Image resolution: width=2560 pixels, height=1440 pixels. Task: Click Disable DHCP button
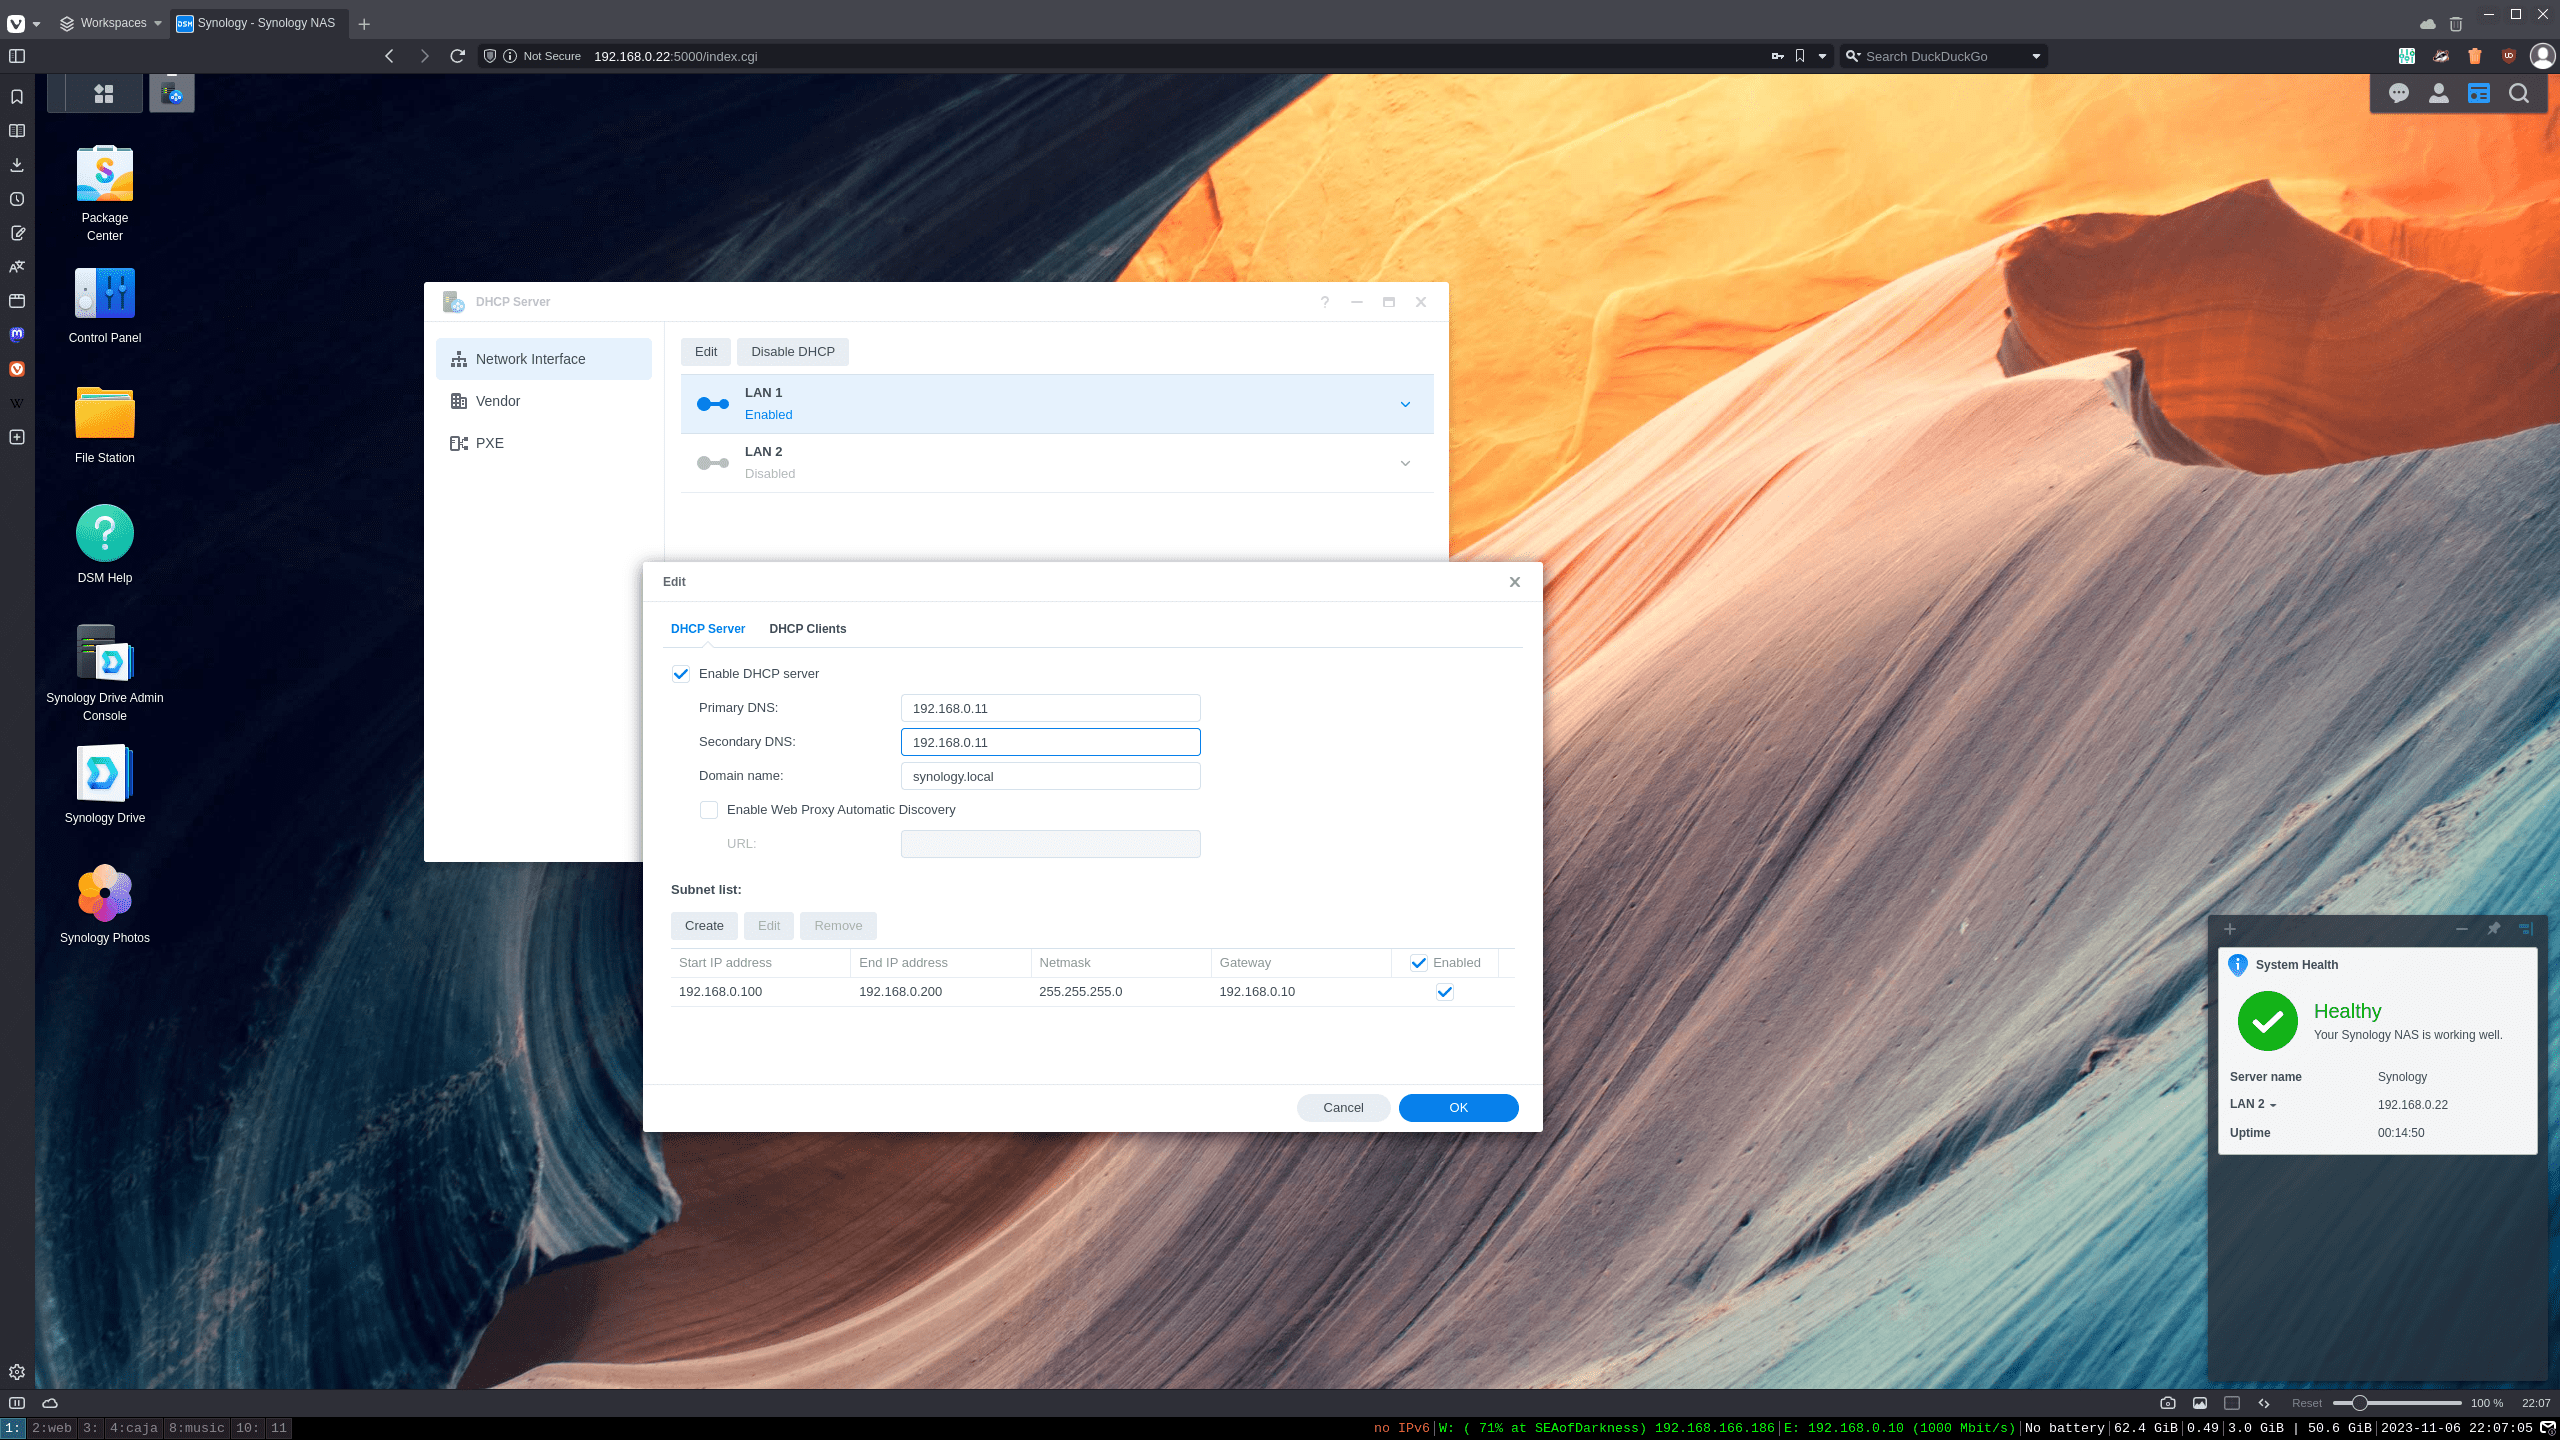pyautogui.click(x=791, y=352)
